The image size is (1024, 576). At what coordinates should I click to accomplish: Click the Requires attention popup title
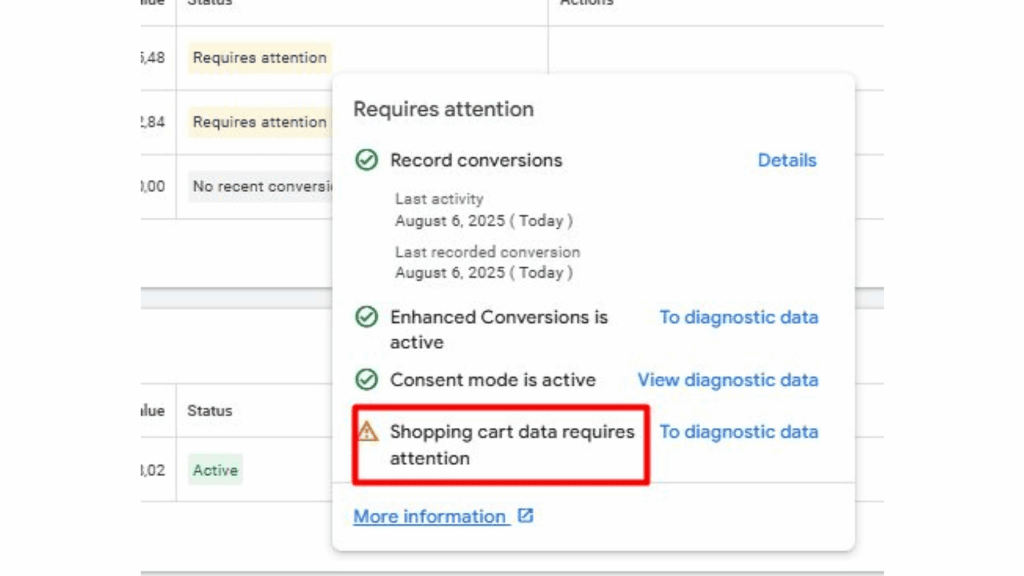click(443, 109)
